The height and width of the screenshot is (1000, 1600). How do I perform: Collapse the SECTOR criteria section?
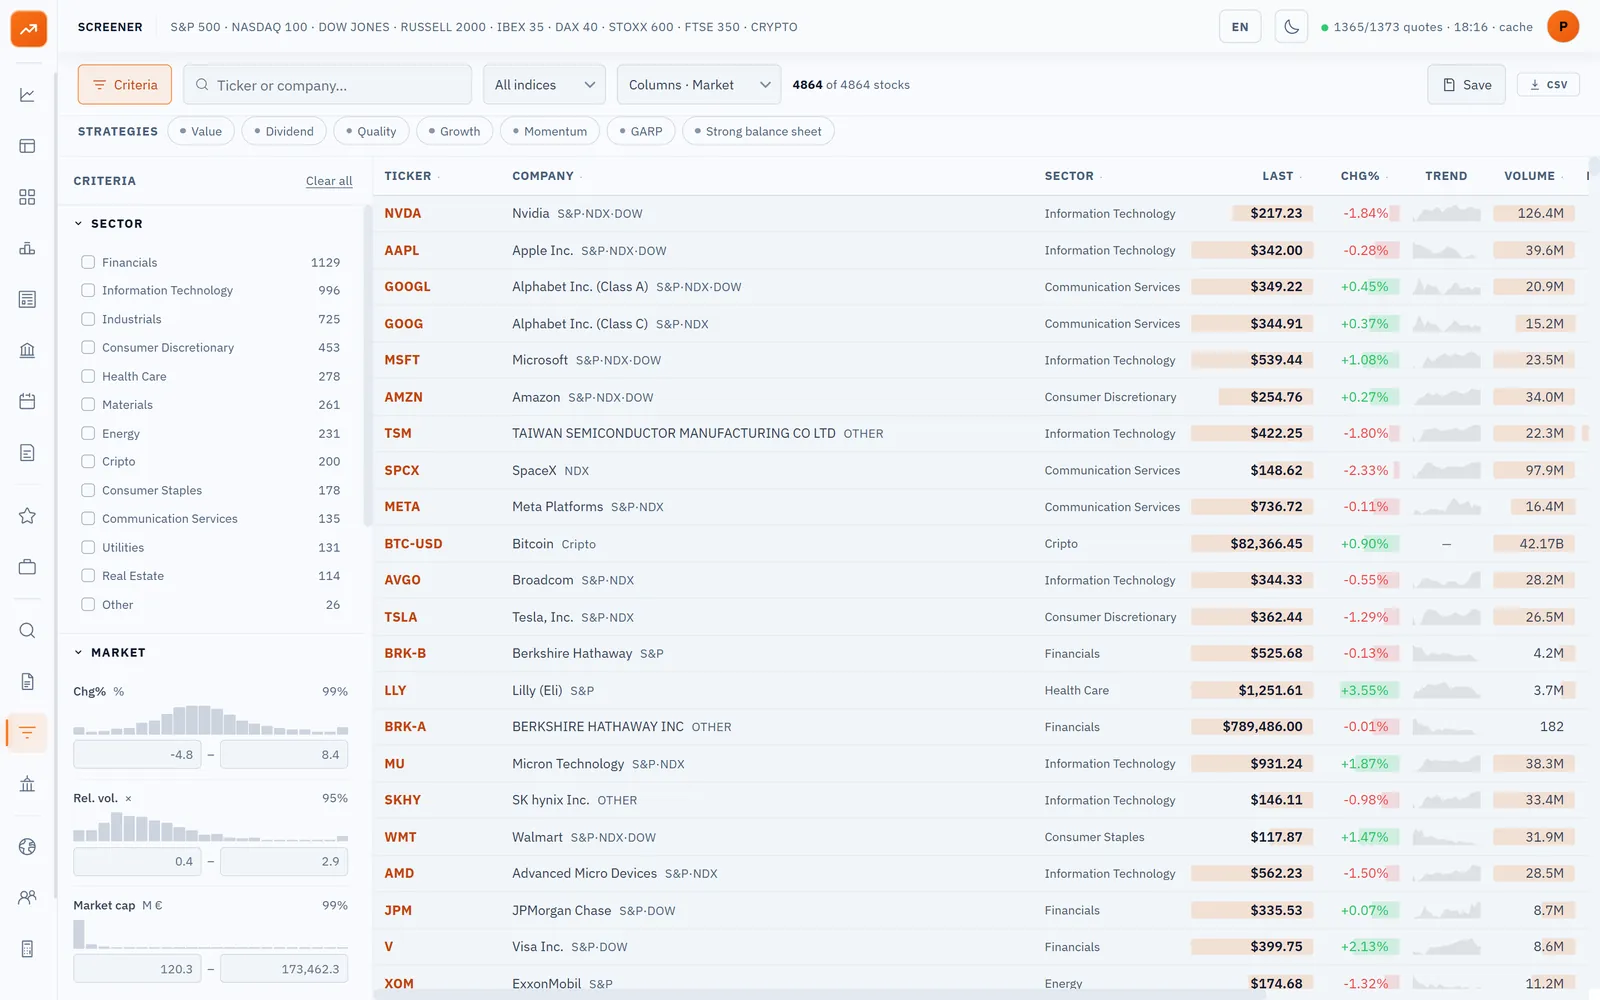point(108,224)
